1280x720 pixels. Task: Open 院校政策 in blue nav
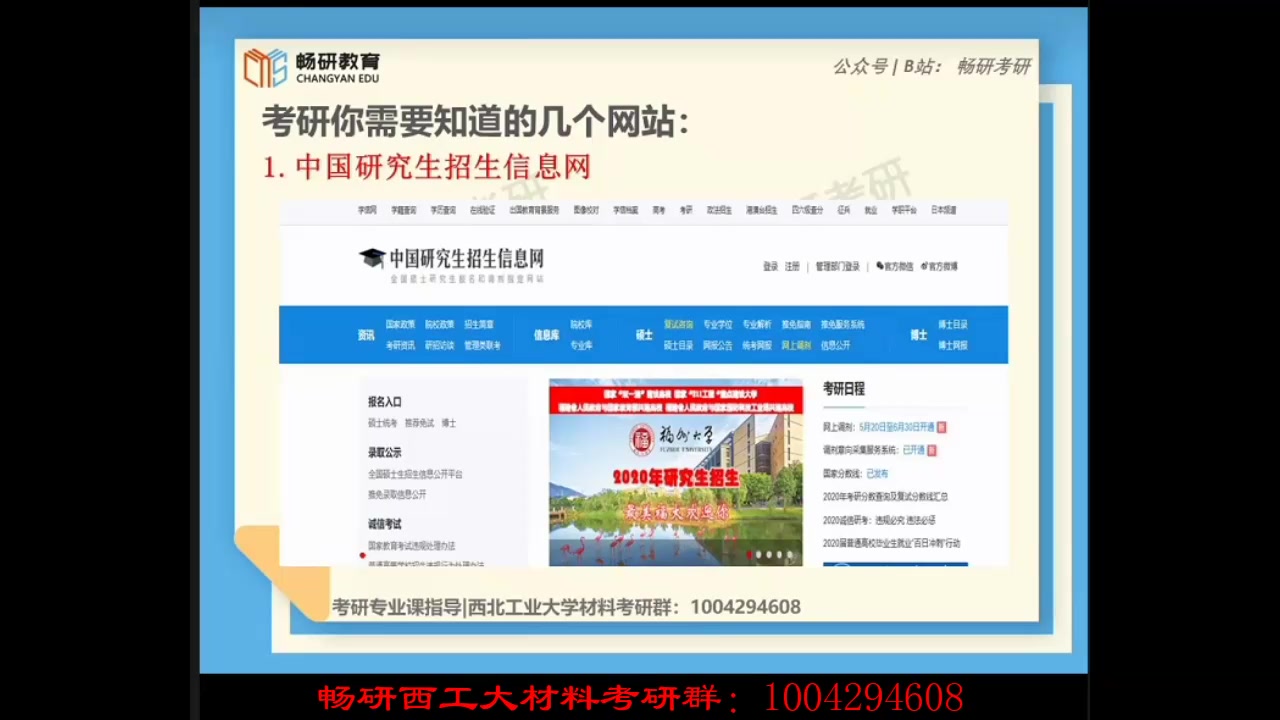pyautogui.click(x=439, y=325)
